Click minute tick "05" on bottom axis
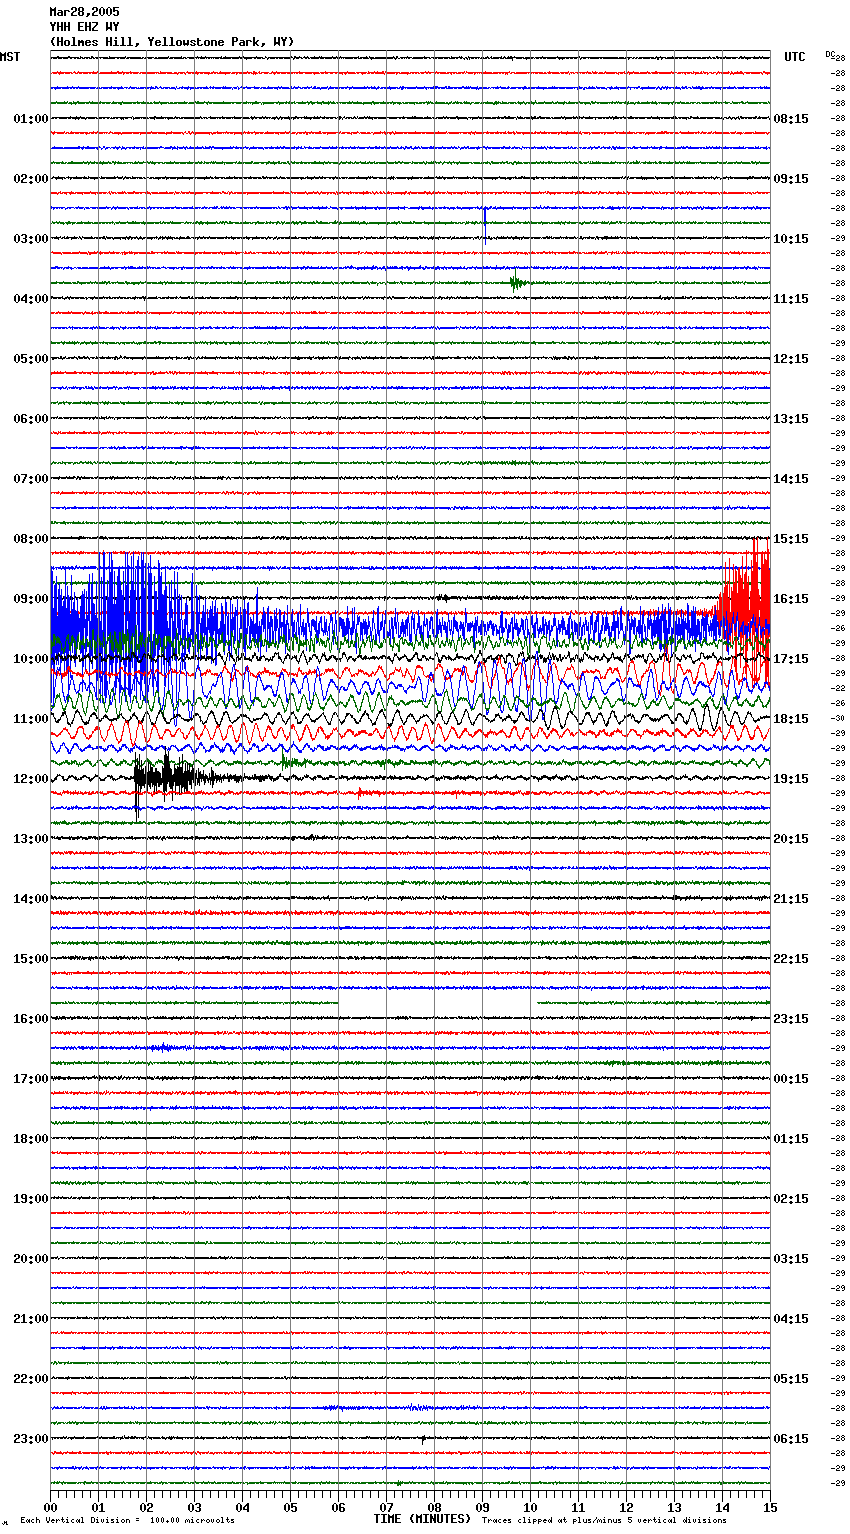Image resolution: width=850 pixels, height=1534 pixels. pyautogui.click(x=290, y=1506)
